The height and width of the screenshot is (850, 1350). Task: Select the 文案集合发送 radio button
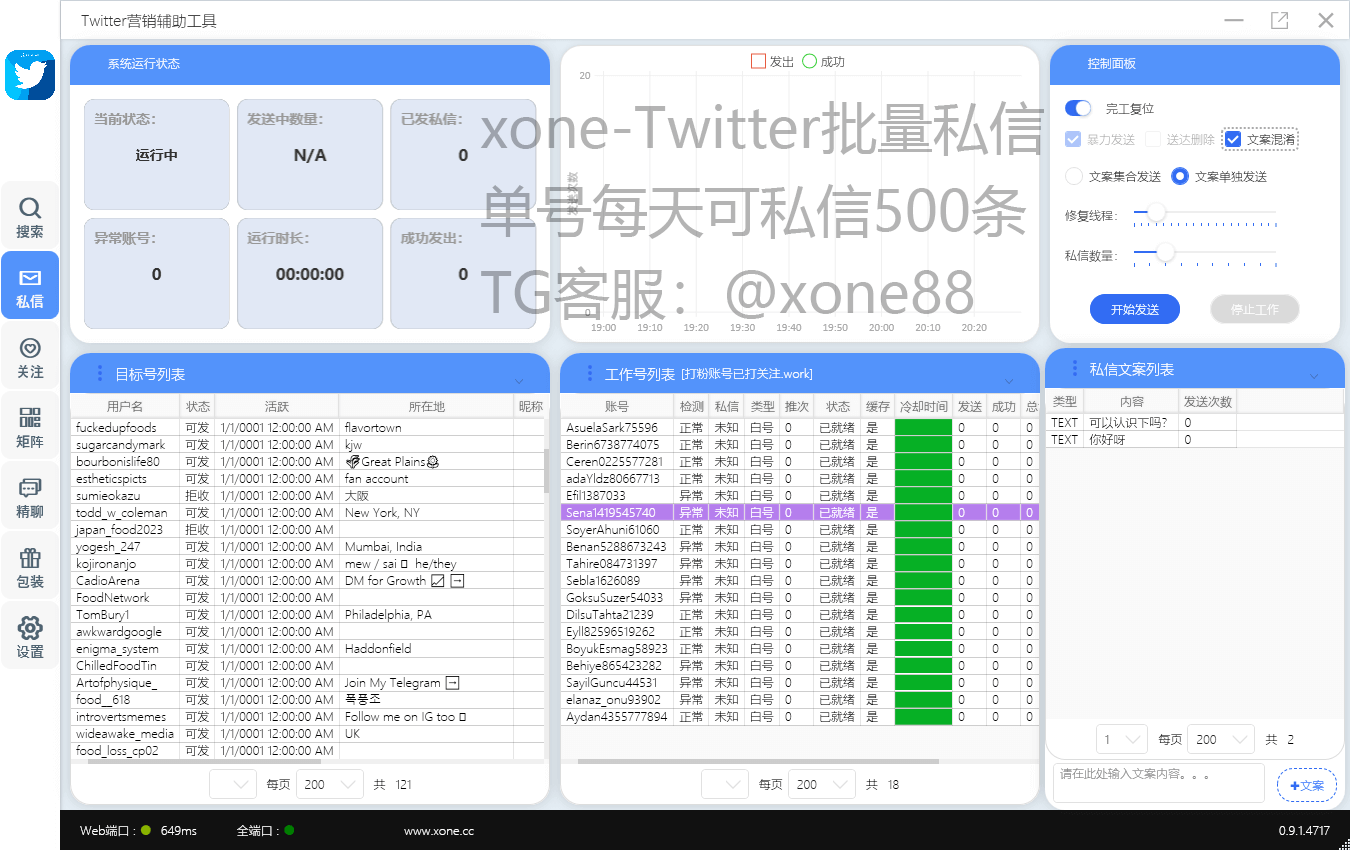click(1074, 176)
